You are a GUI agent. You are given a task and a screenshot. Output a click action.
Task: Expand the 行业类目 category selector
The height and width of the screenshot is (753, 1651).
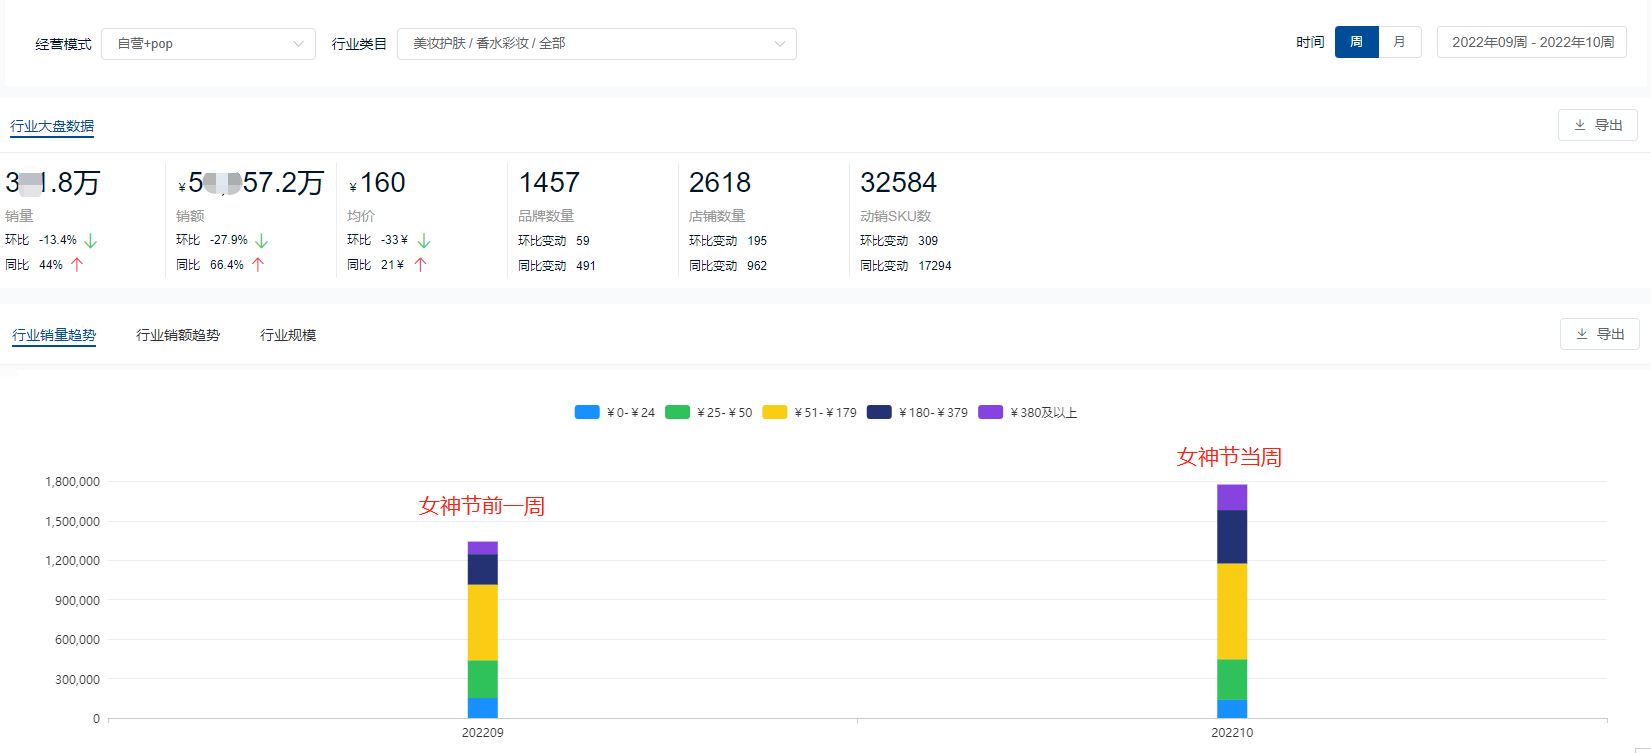pos(597,44)
